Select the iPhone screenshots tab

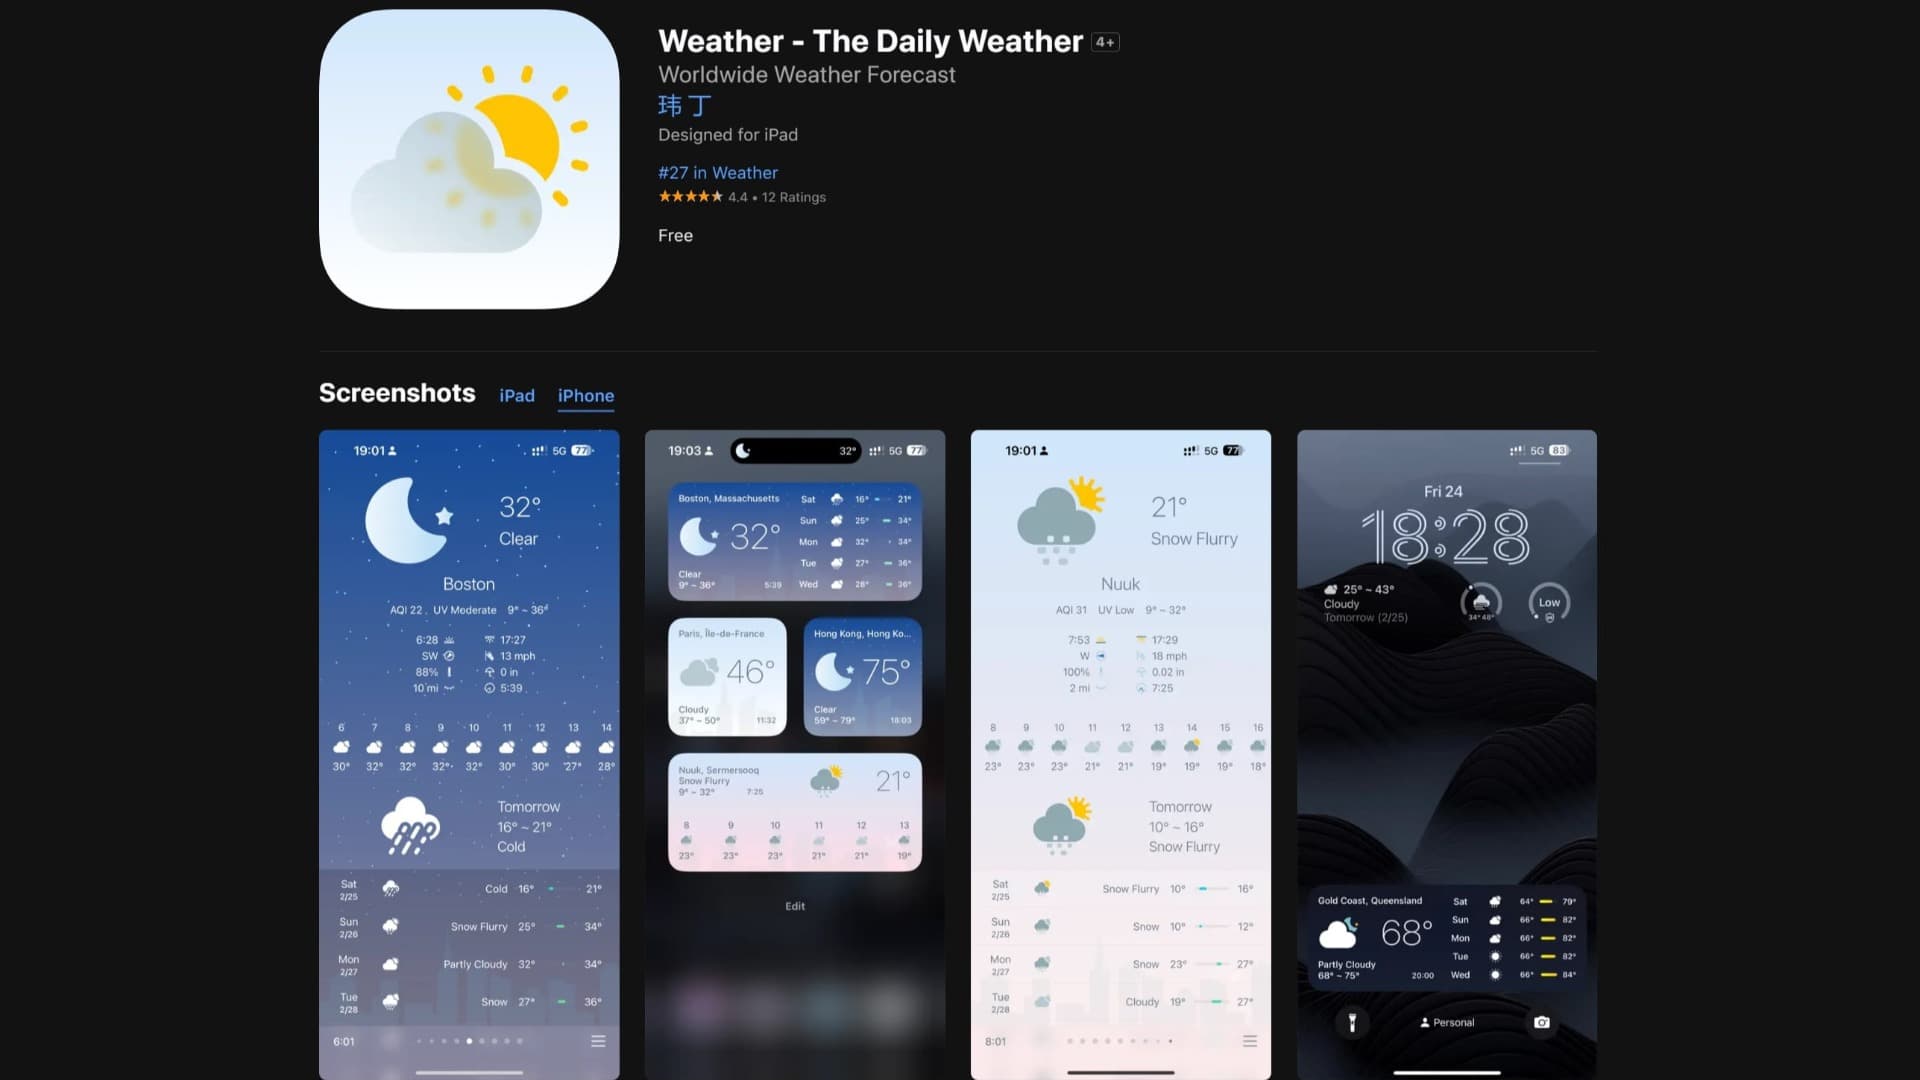585,396
